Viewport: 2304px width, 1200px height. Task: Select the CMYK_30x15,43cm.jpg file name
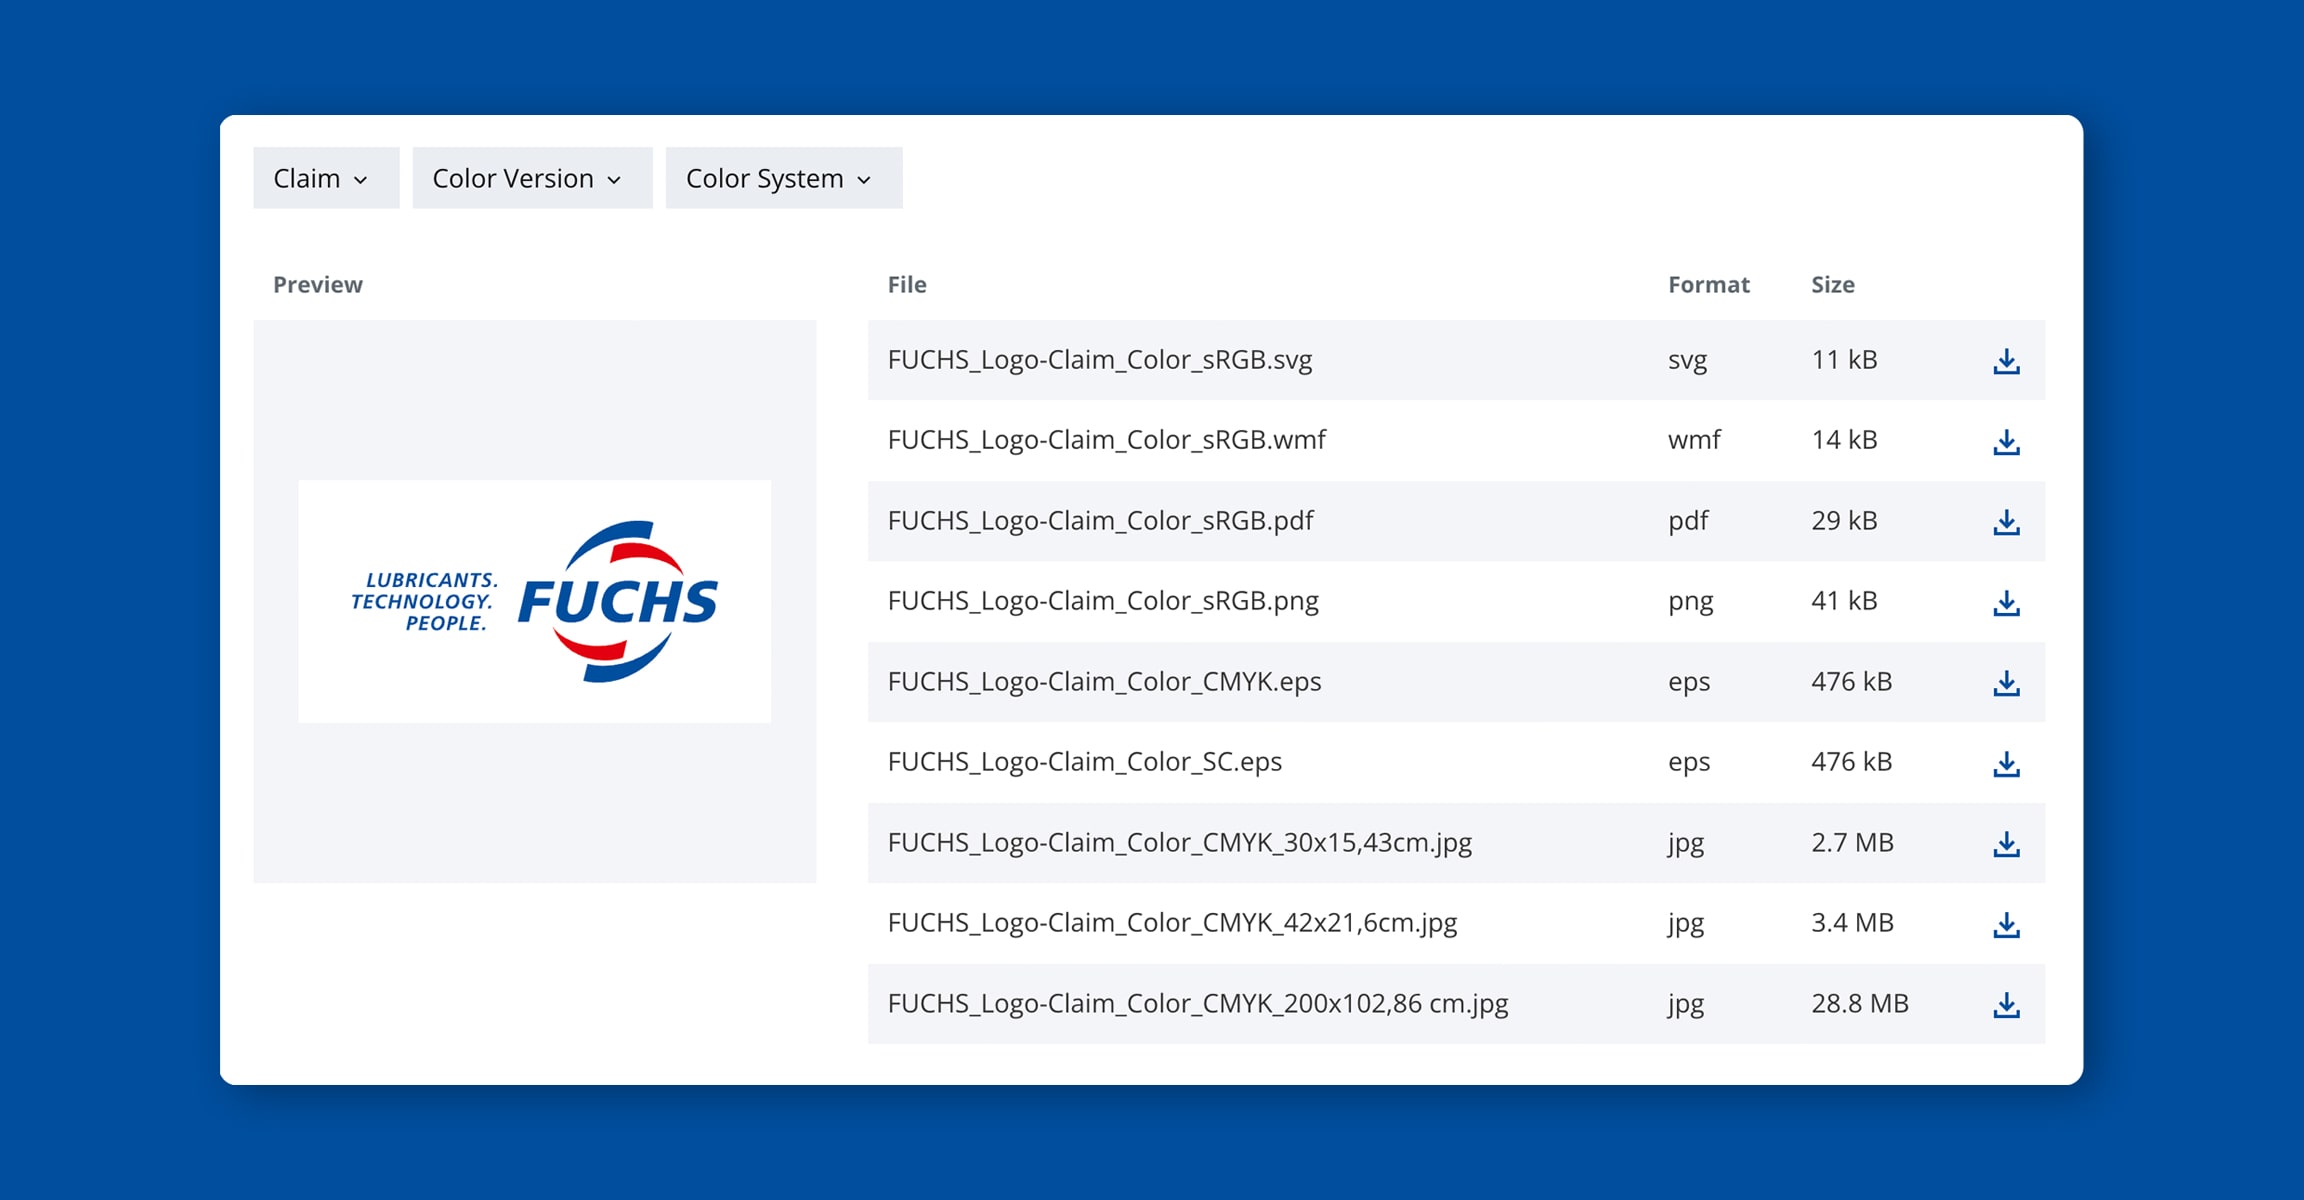pos(1180,843)
